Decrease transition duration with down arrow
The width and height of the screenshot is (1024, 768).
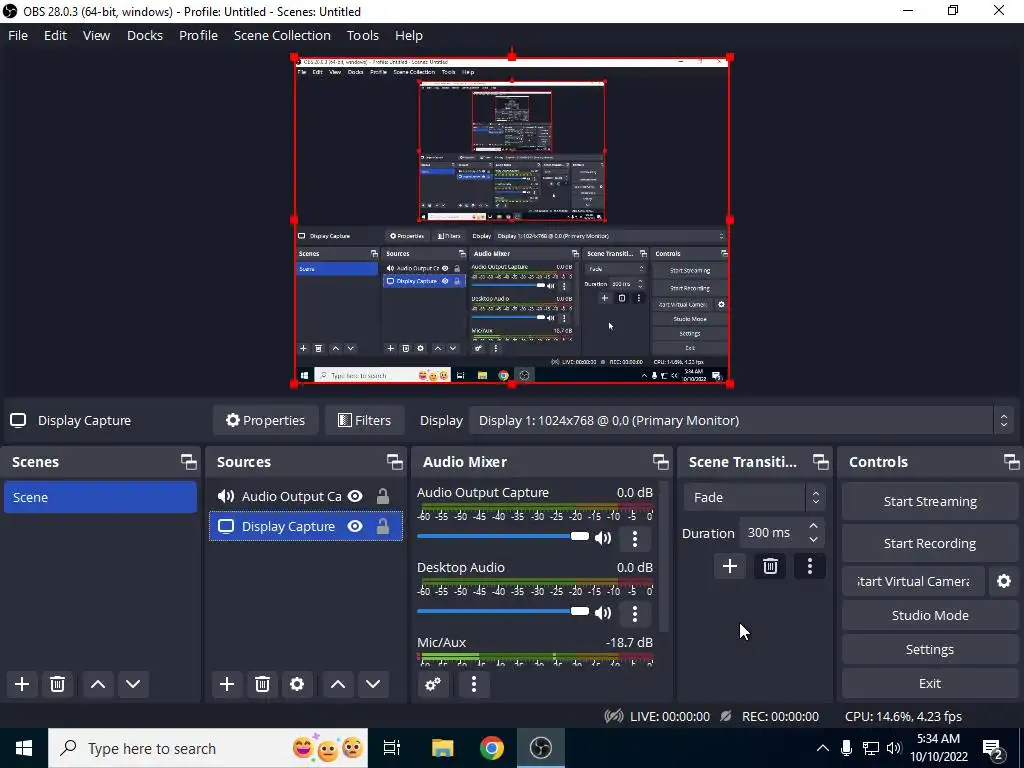point(813,540)
